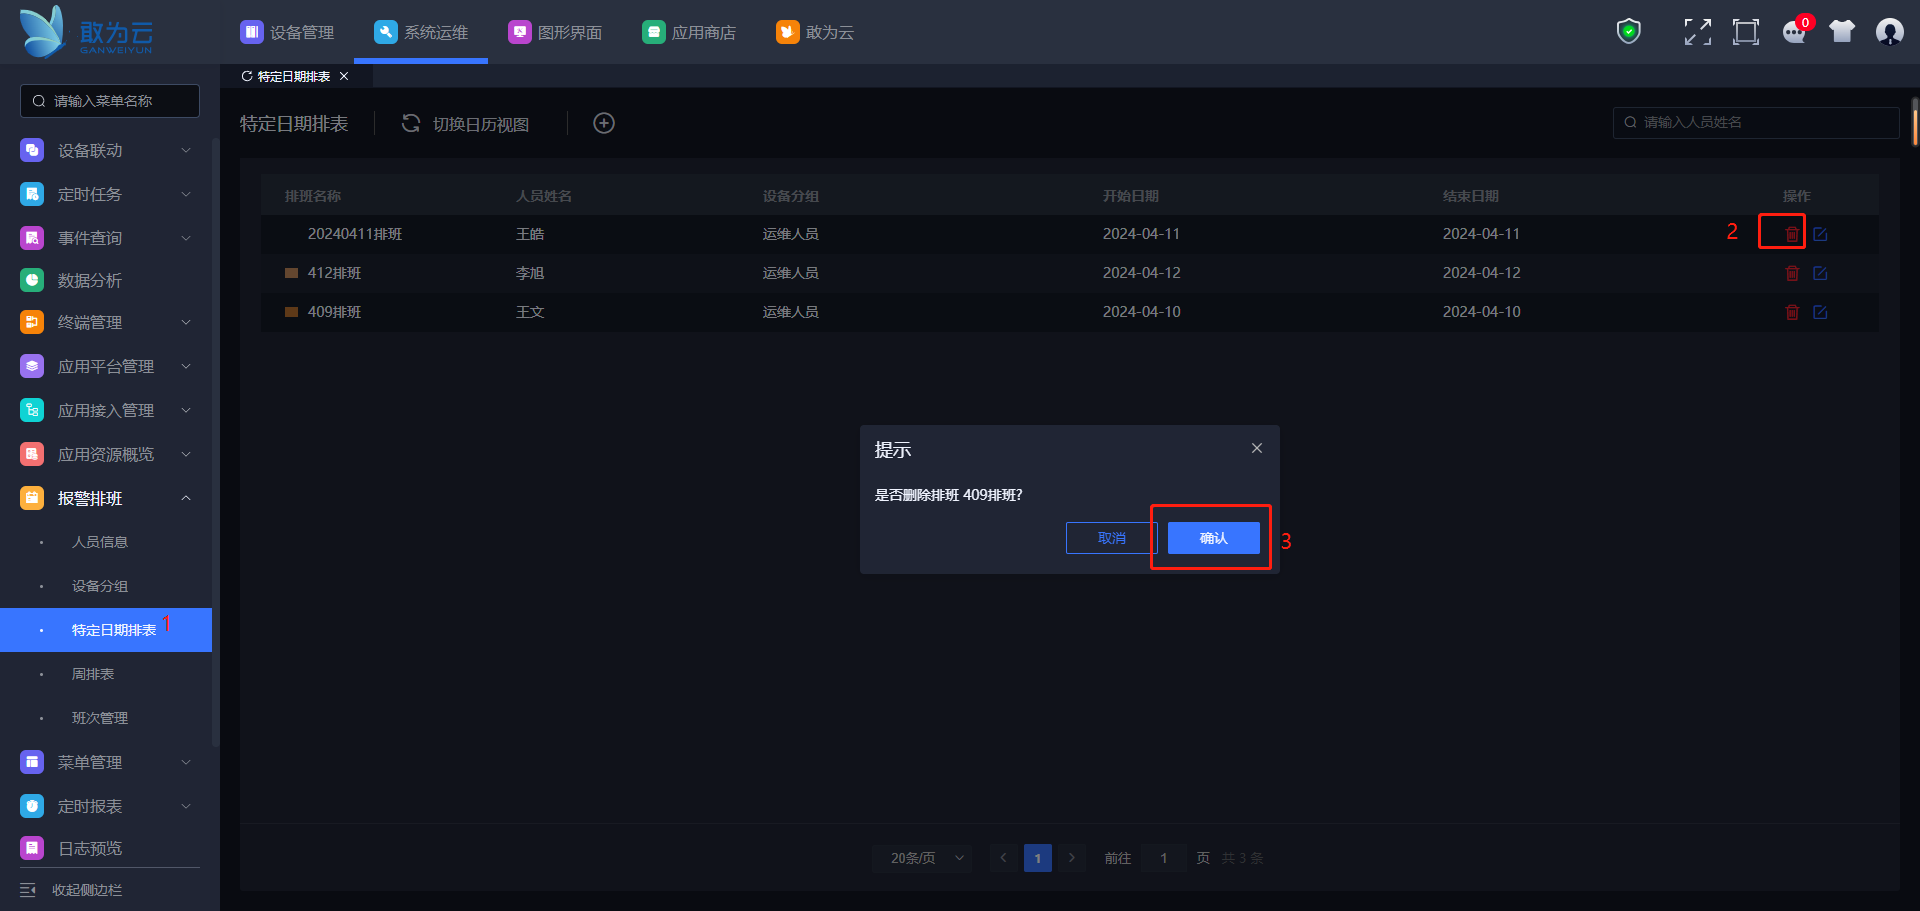The height and width of the screenshot is (911, 1920).
Task: Cancel deletion with 取消 button
Action: (1112, 538)
